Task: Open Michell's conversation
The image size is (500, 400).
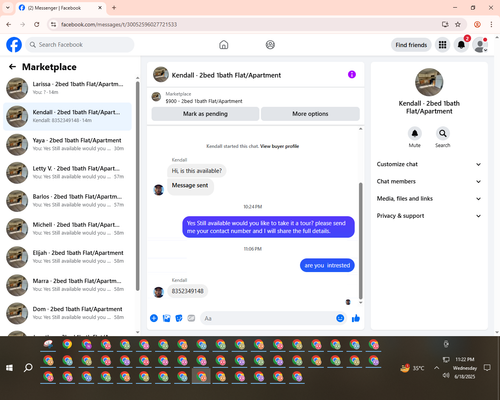Action: click(x=67, y=229)
